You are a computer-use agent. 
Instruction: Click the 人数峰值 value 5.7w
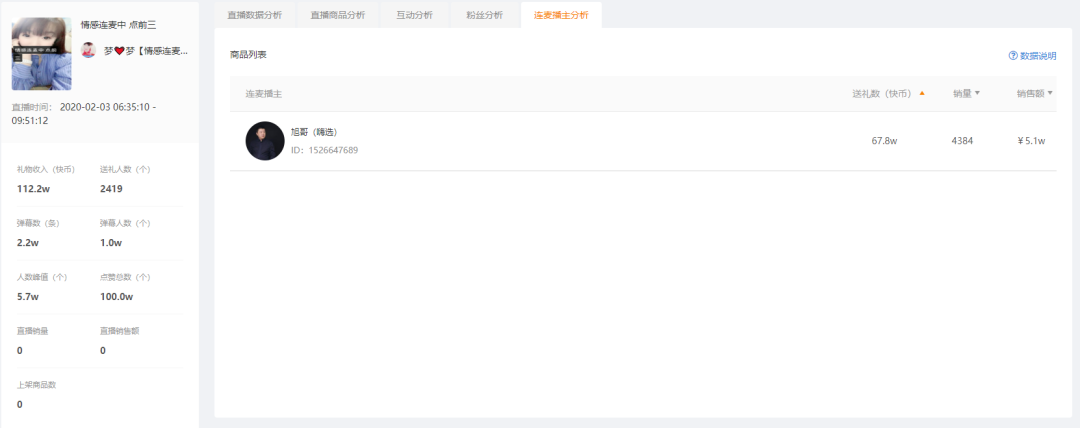click(x=28, y=296)
